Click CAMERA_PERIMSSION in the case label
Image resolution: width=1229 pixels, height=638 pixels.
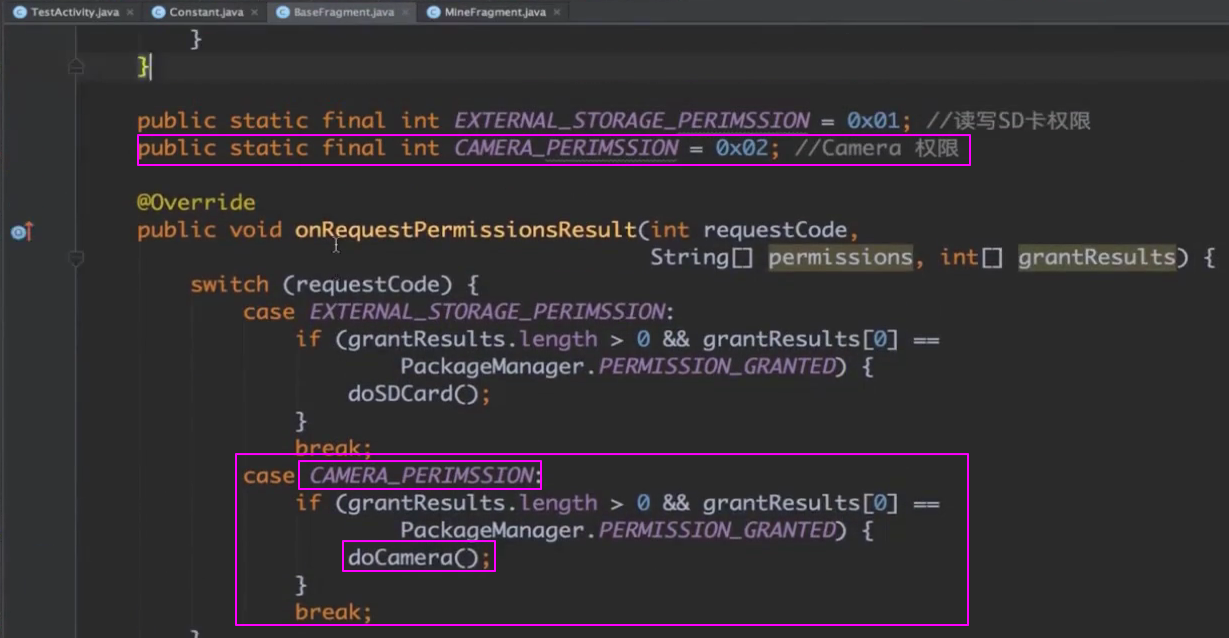[x=422, y=475]
